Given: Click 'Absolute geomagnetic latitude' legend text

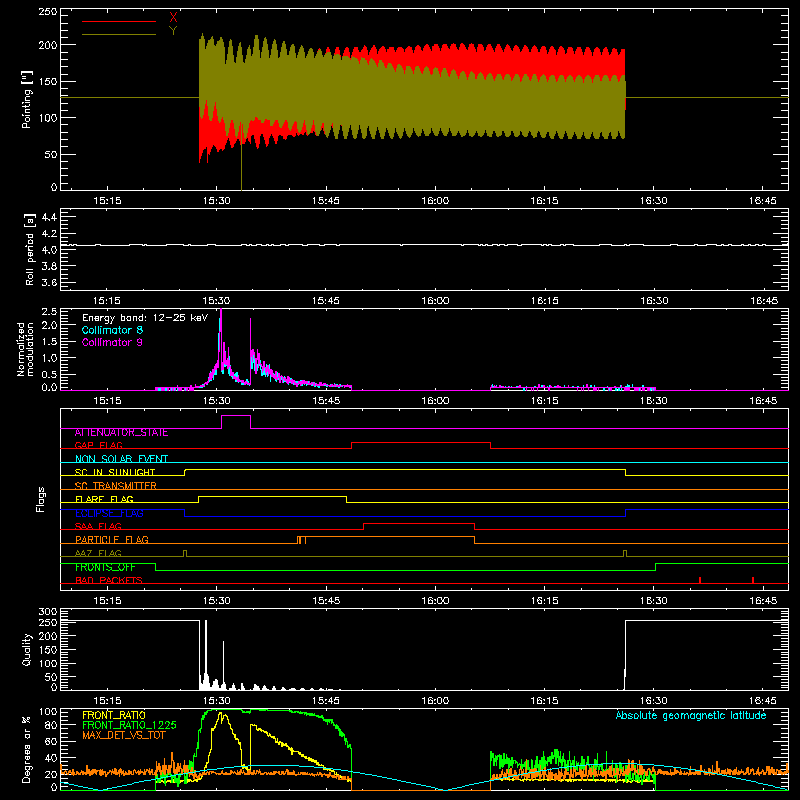Looking at the screenshot, I should coord(691,716).
